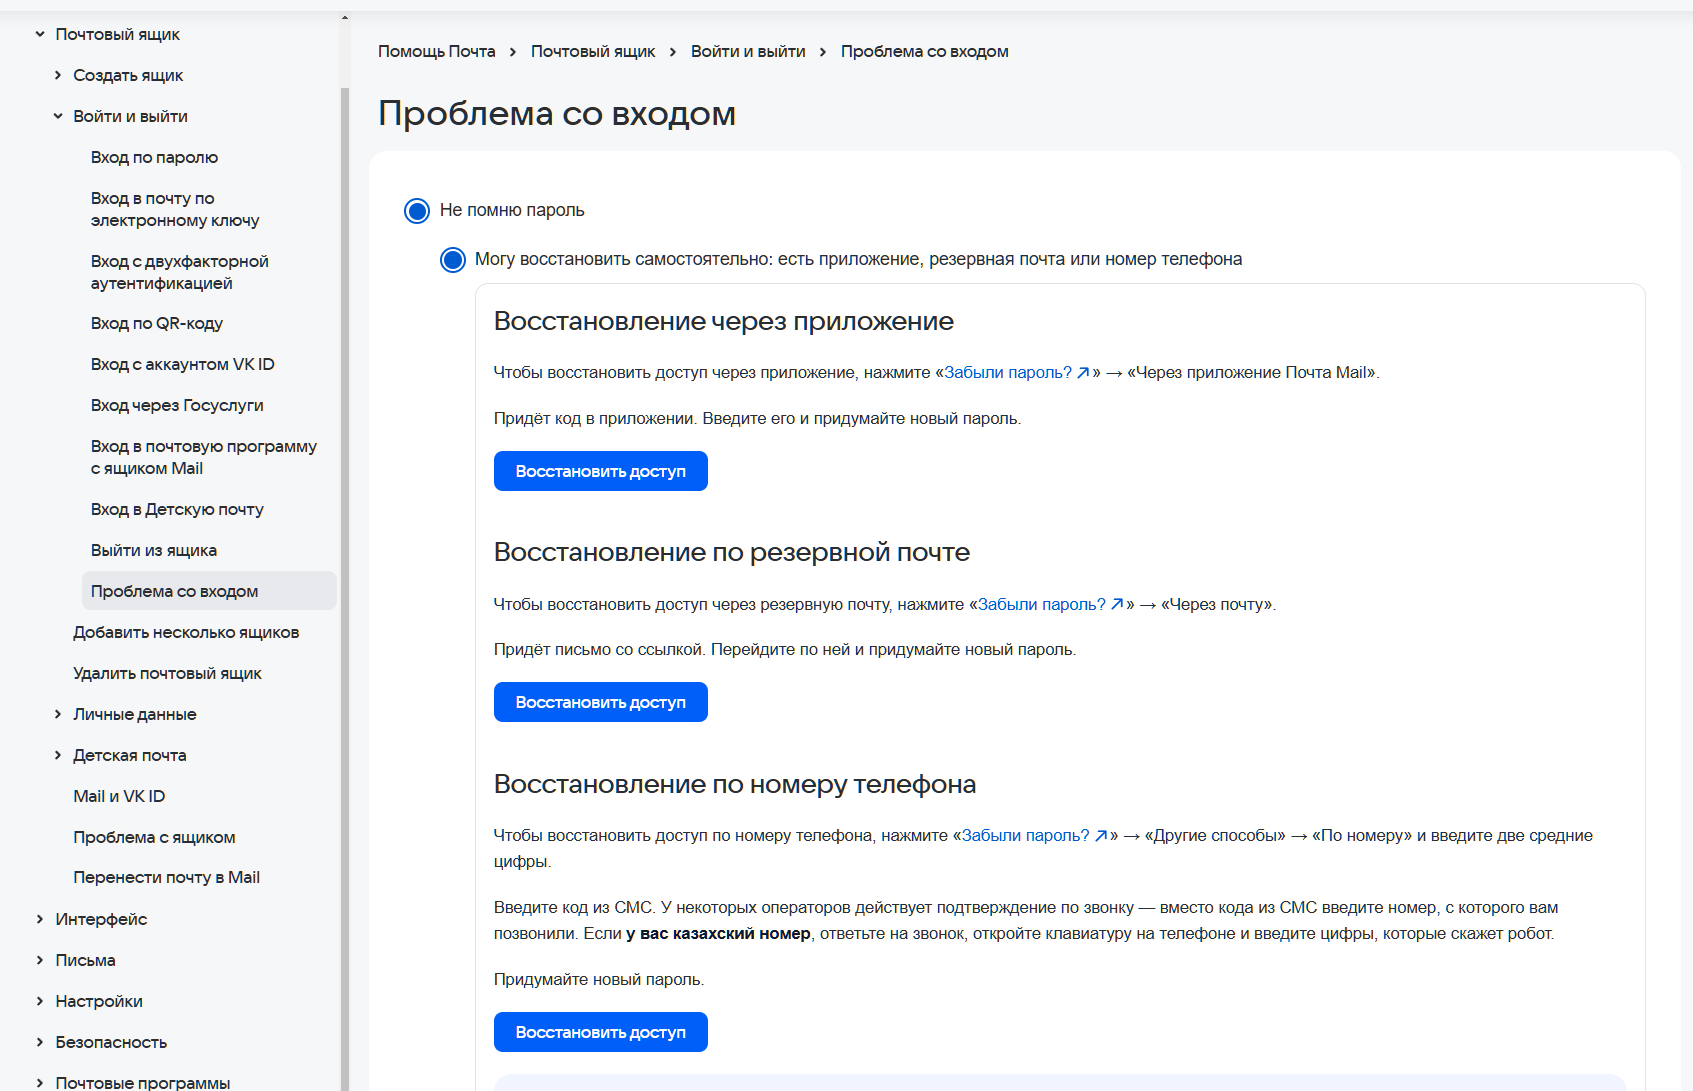Click the scrollbar up arrow atop the sidebar

345,16
